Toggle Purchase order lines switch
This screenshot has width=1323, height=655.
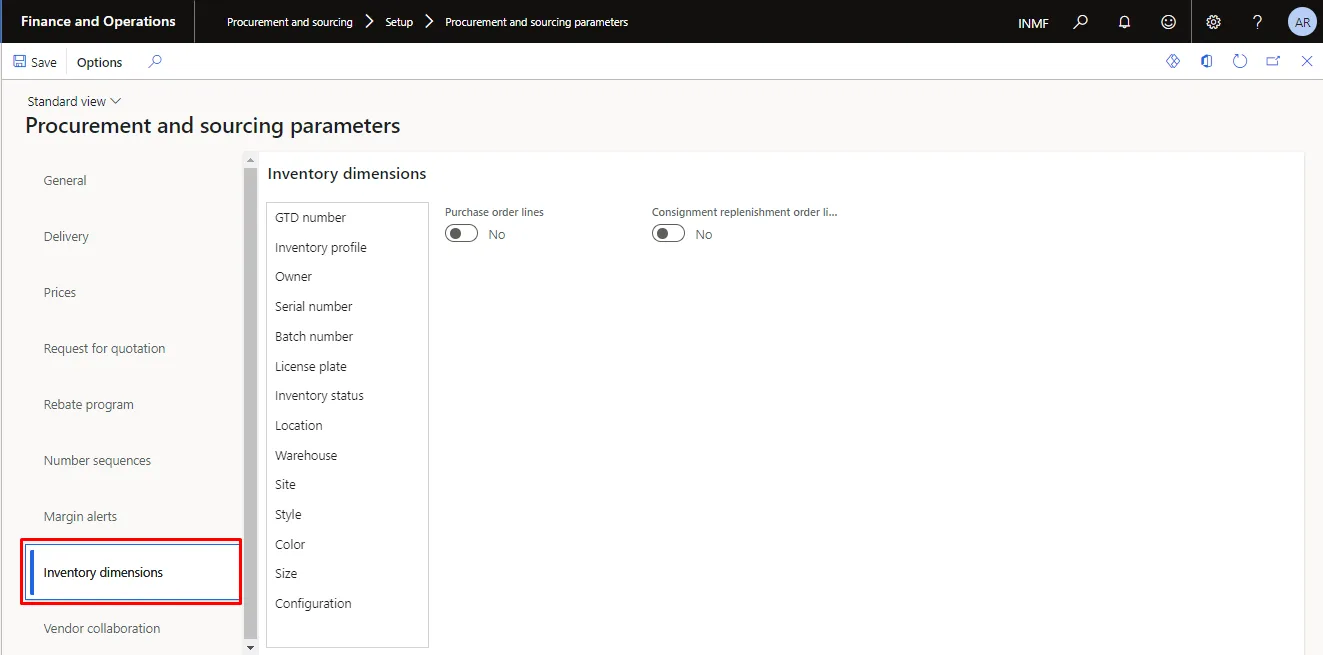pos(462,234)
